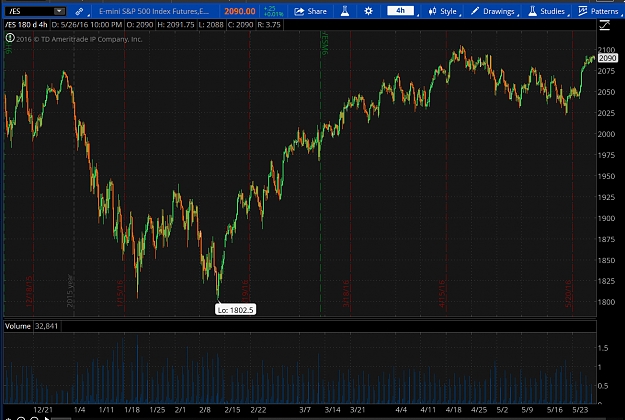Click the Share button
Viewport: 625px width, 420px height.
click(x=311, y=11)
